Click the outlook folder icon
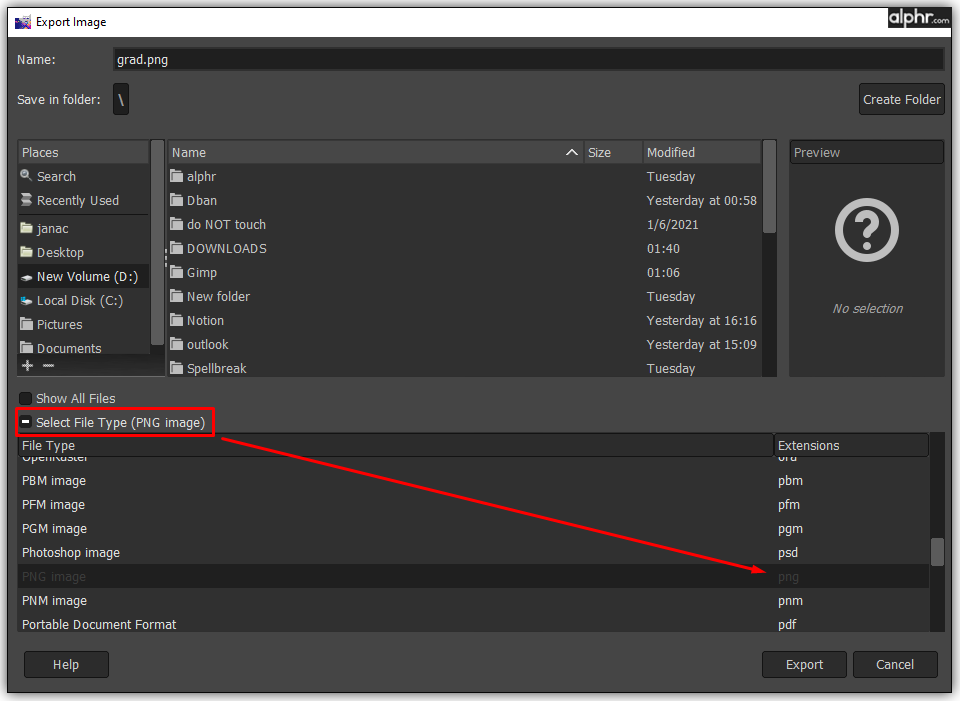The image size is (960, 701). (176, 343)
